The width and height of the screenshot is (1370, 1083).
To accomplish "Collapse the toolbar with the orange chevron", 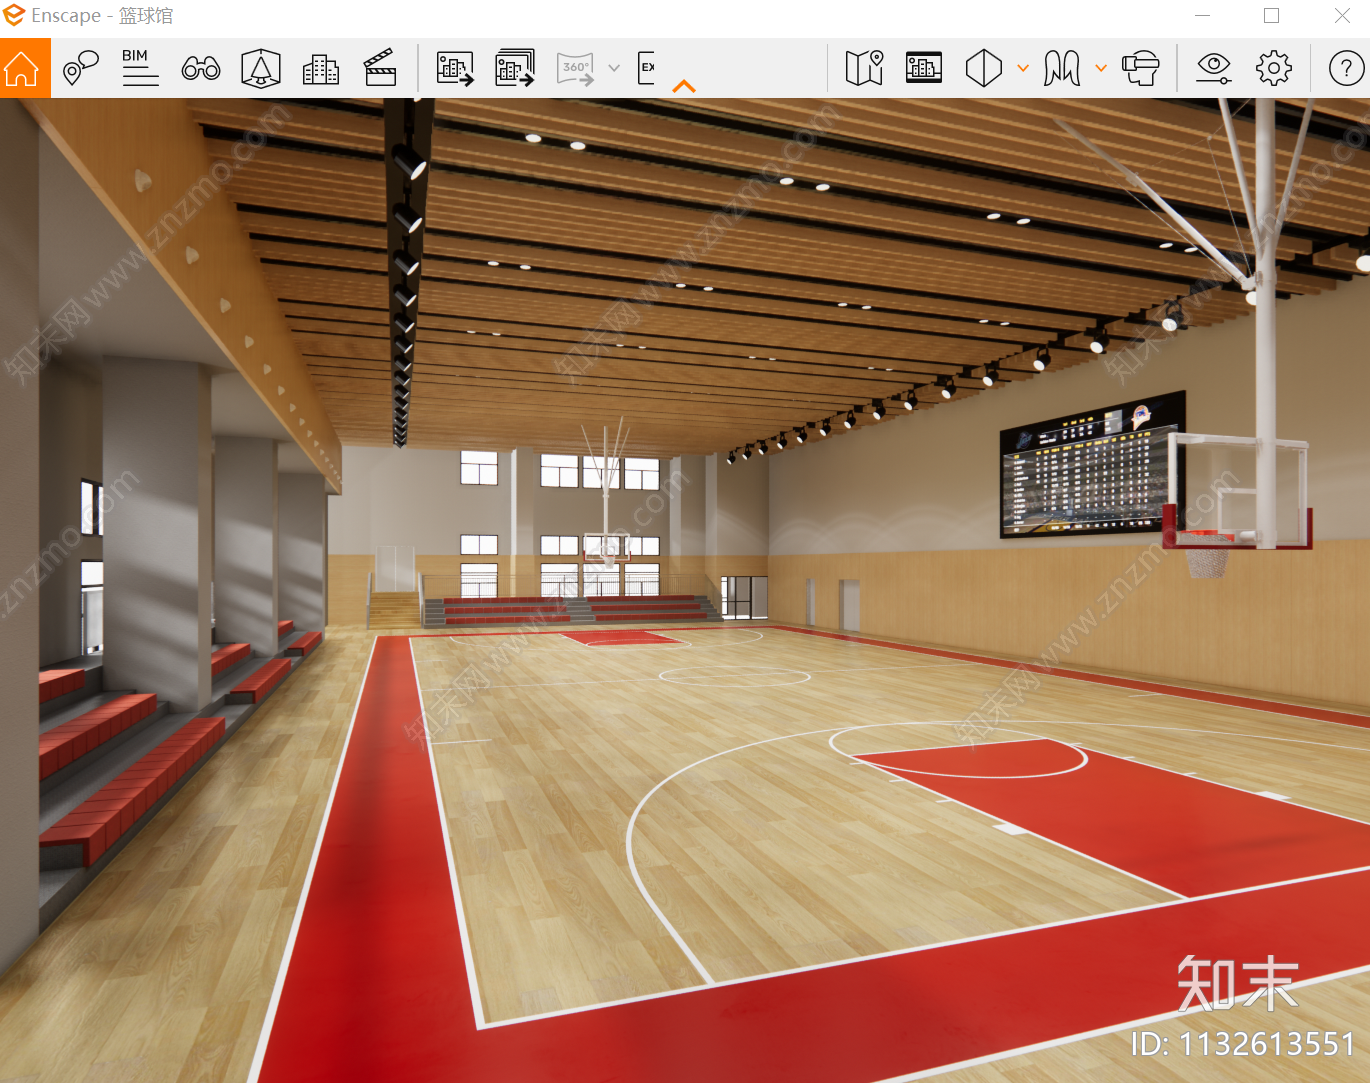I will (684, 87).
